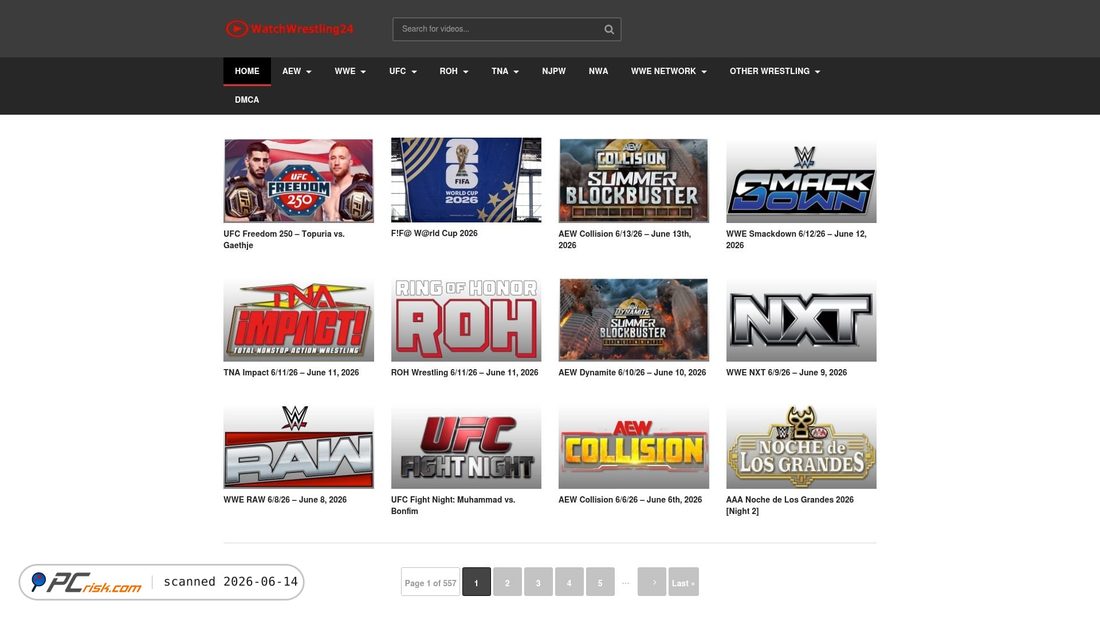Viewport: 1100px width, 619px height.
Task: Click the UFC Fight Night Muhammad vs. Bonfim title
Action: pyautogui.click(x=453, y=505)
